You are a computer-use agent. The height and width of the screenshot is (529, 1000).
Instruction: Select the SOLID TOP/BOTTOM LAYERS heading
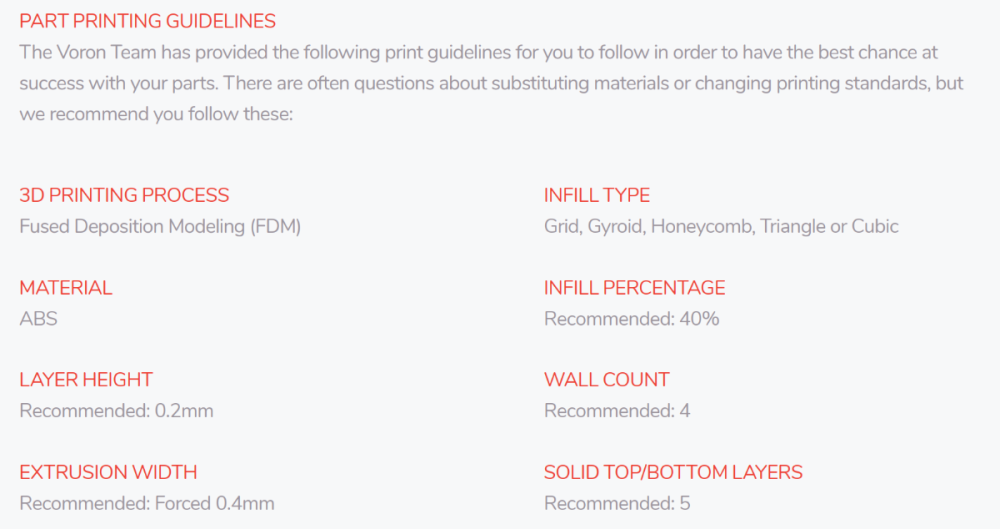click(x=673, y=472)
